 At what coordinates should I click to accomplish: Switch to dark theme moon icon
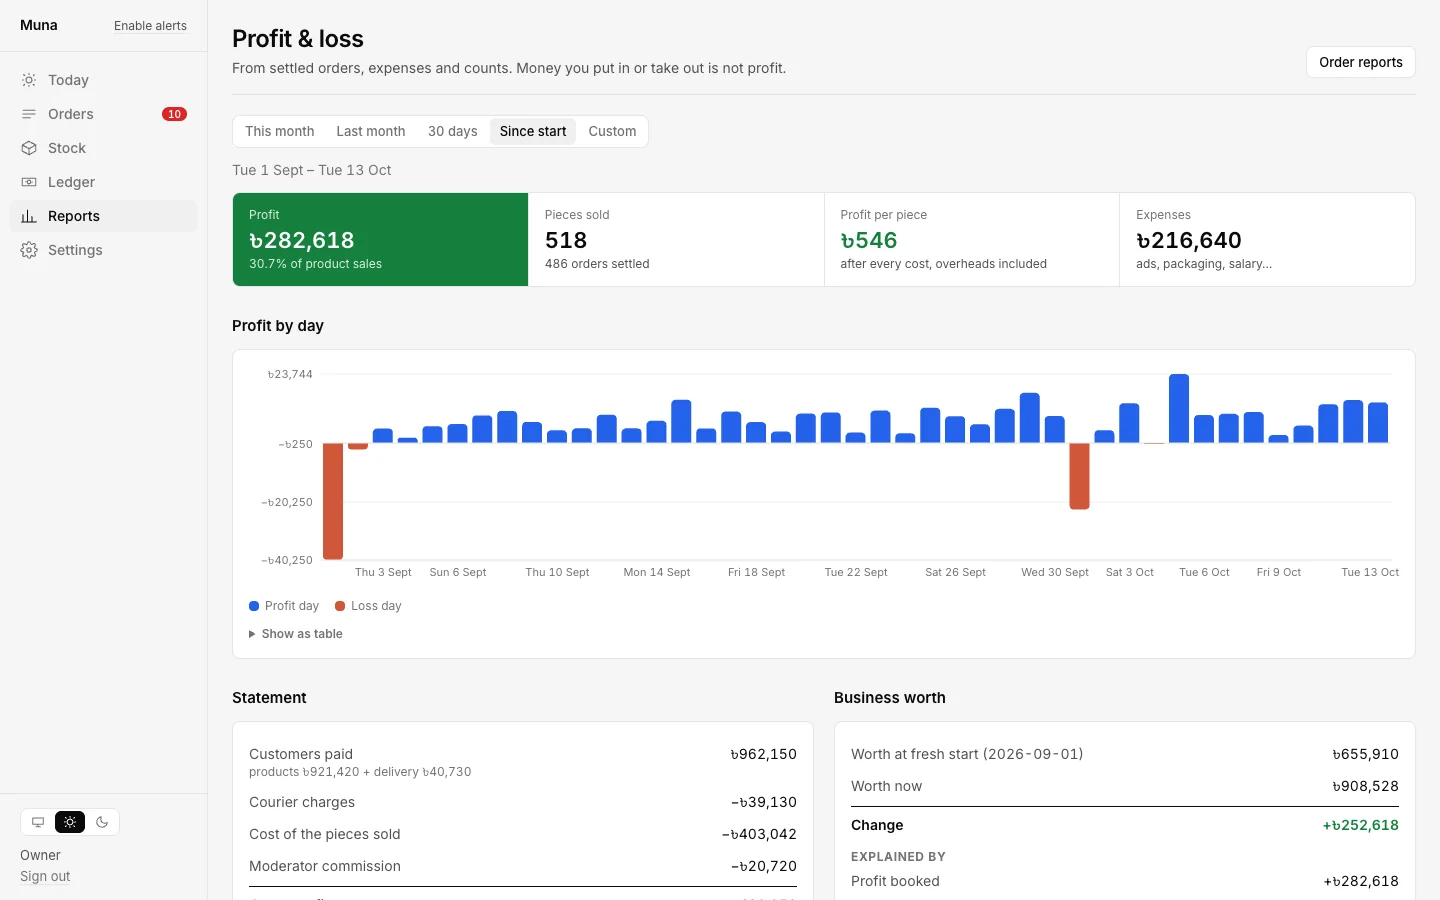(x=102, y=822)
